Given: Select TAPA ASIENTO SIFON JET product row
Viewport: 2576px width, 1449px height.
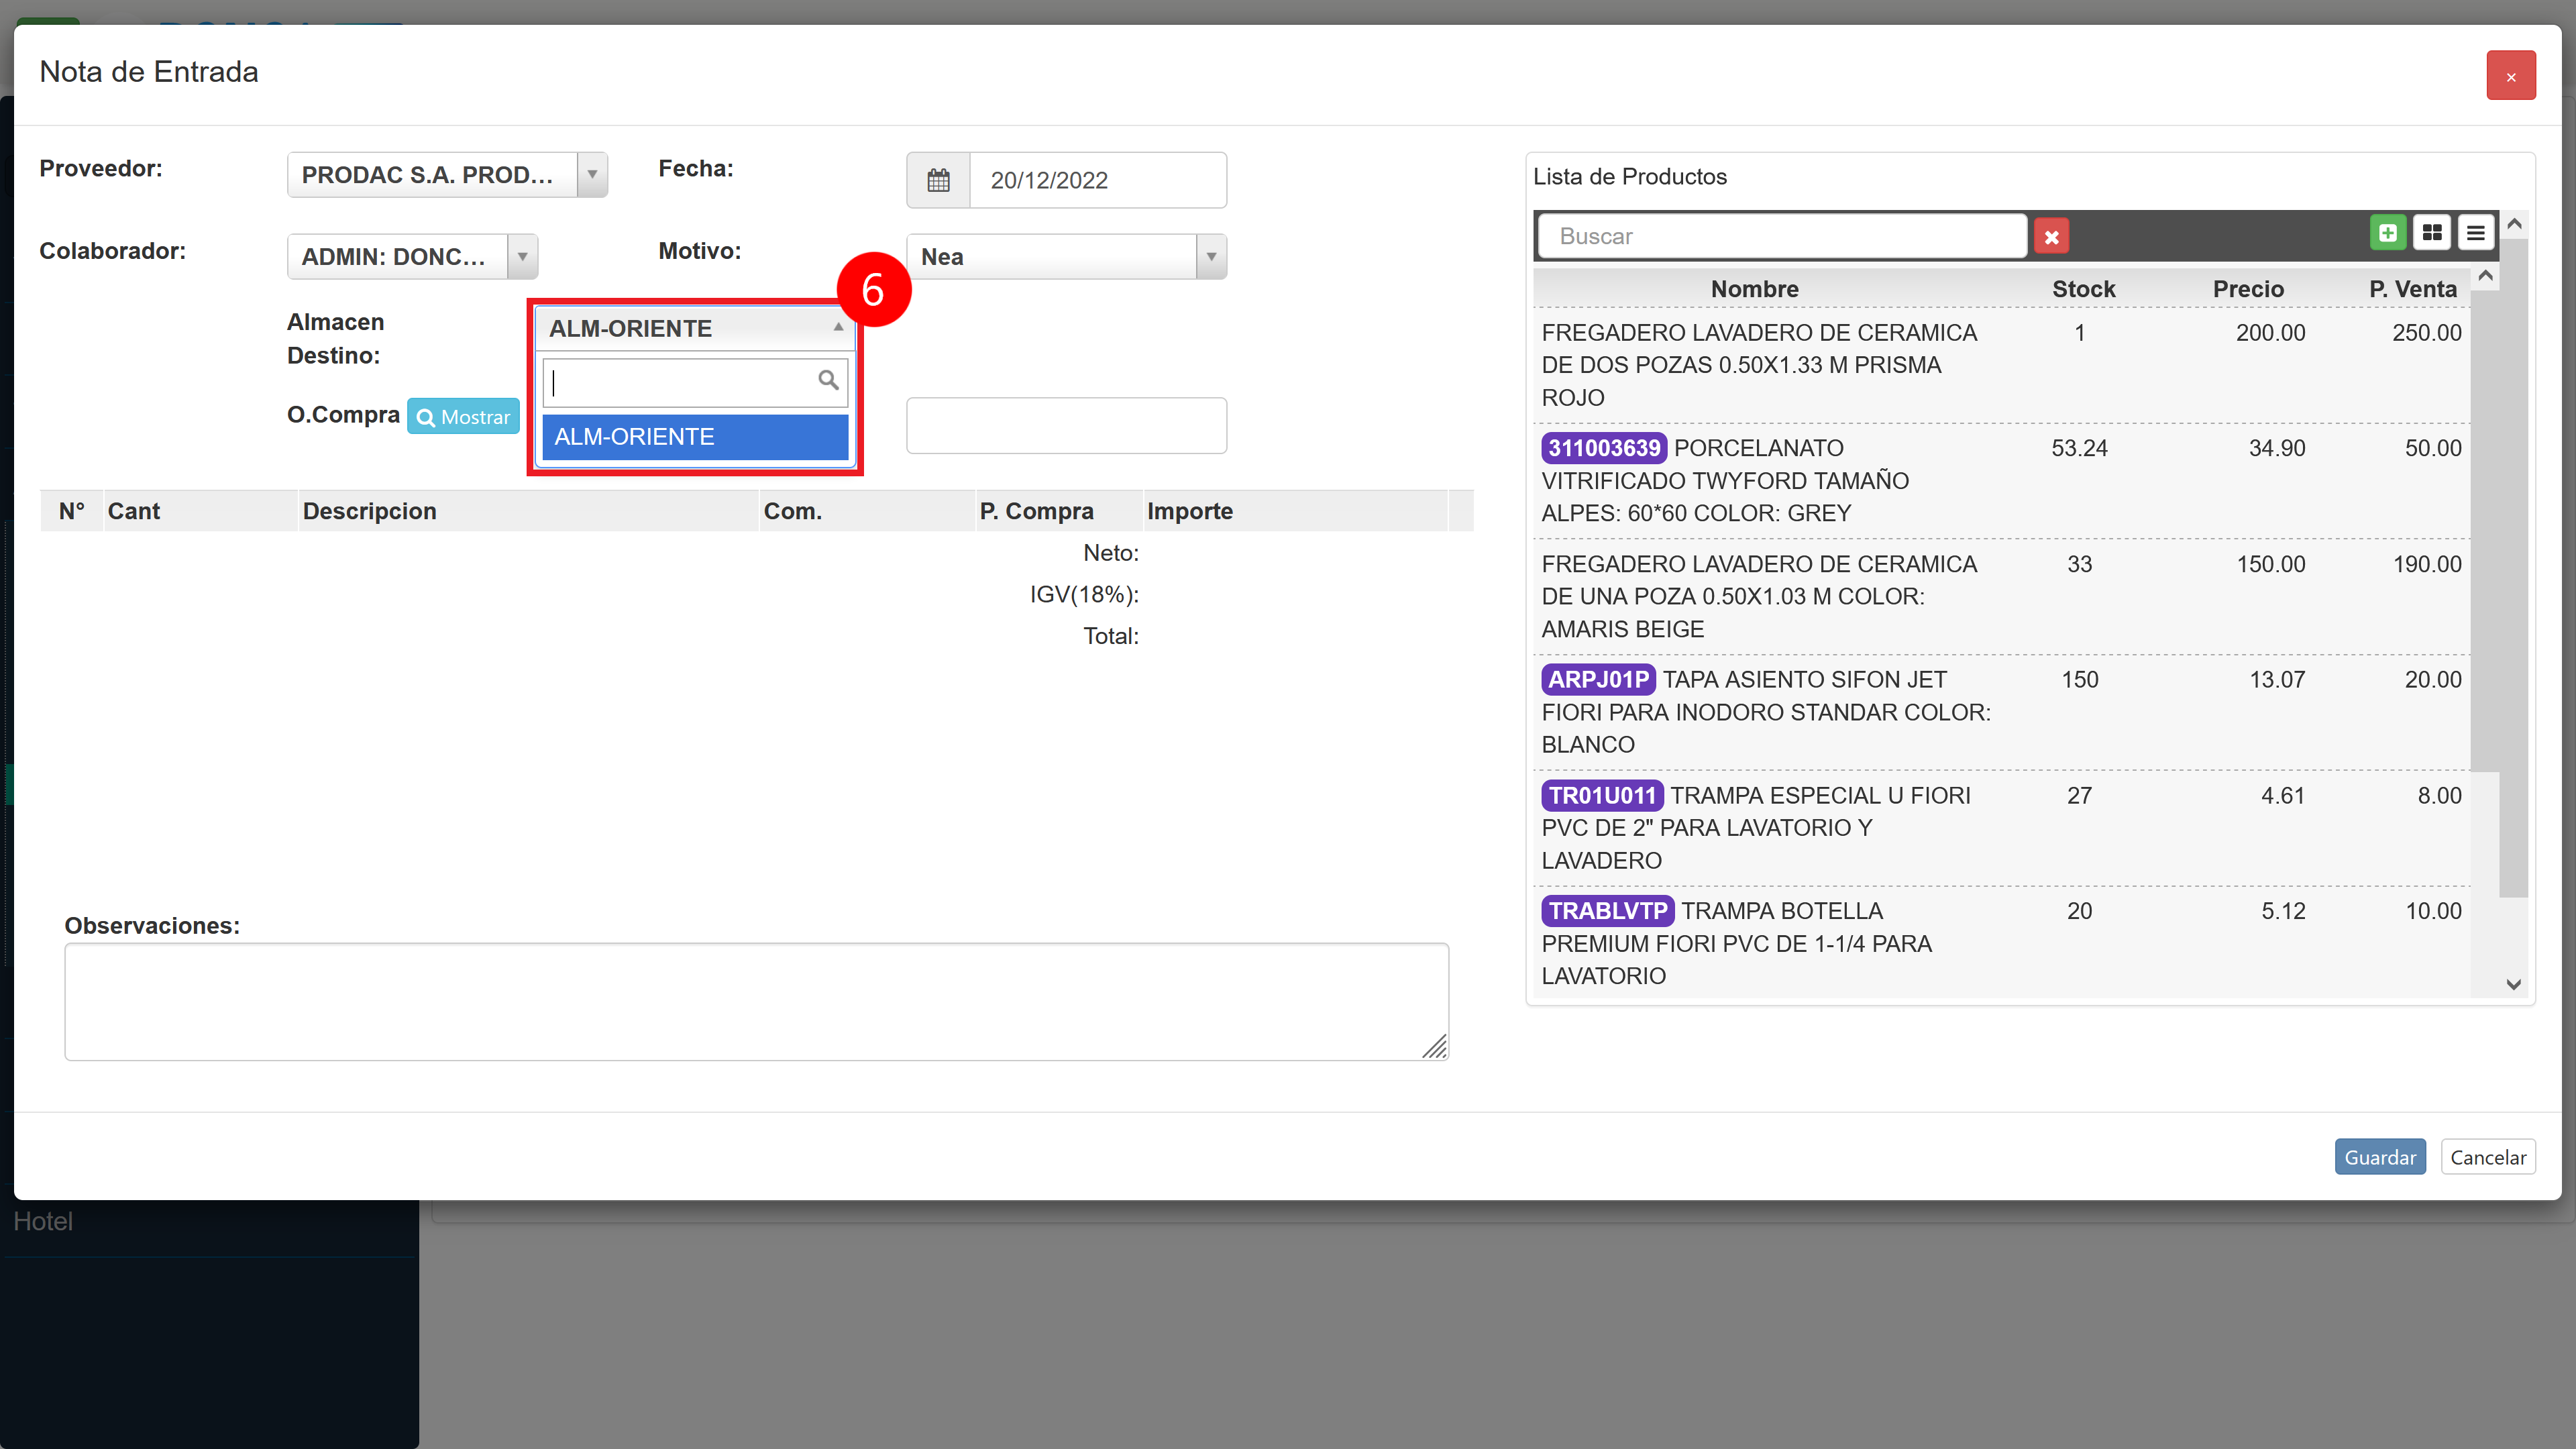Looking at the screenshot, I should point(2001,712).
